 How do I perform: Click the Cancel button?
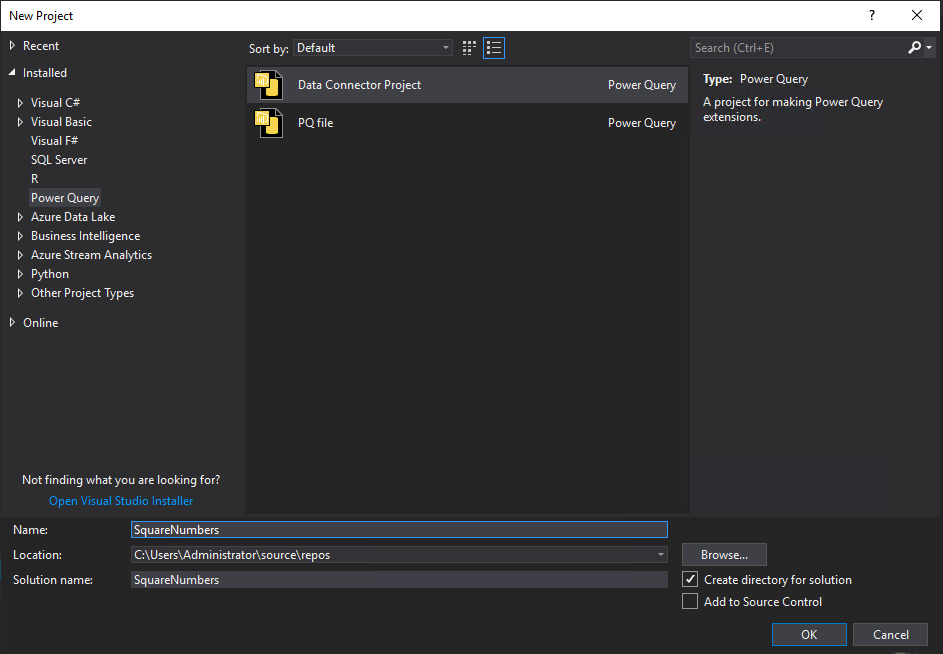[x=891, y=634]
